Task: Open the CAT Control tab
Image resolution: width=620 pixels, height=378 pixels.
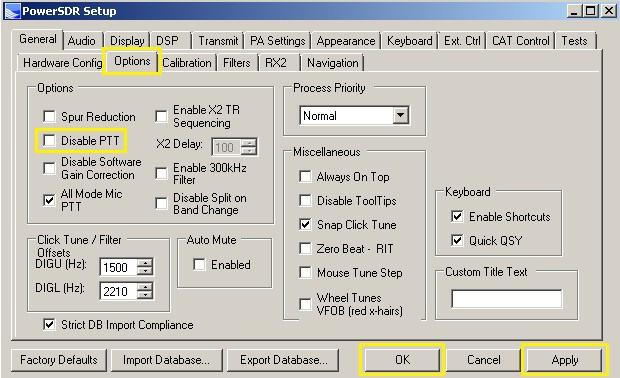Action: pyautogui.click(x=520, y=41)
